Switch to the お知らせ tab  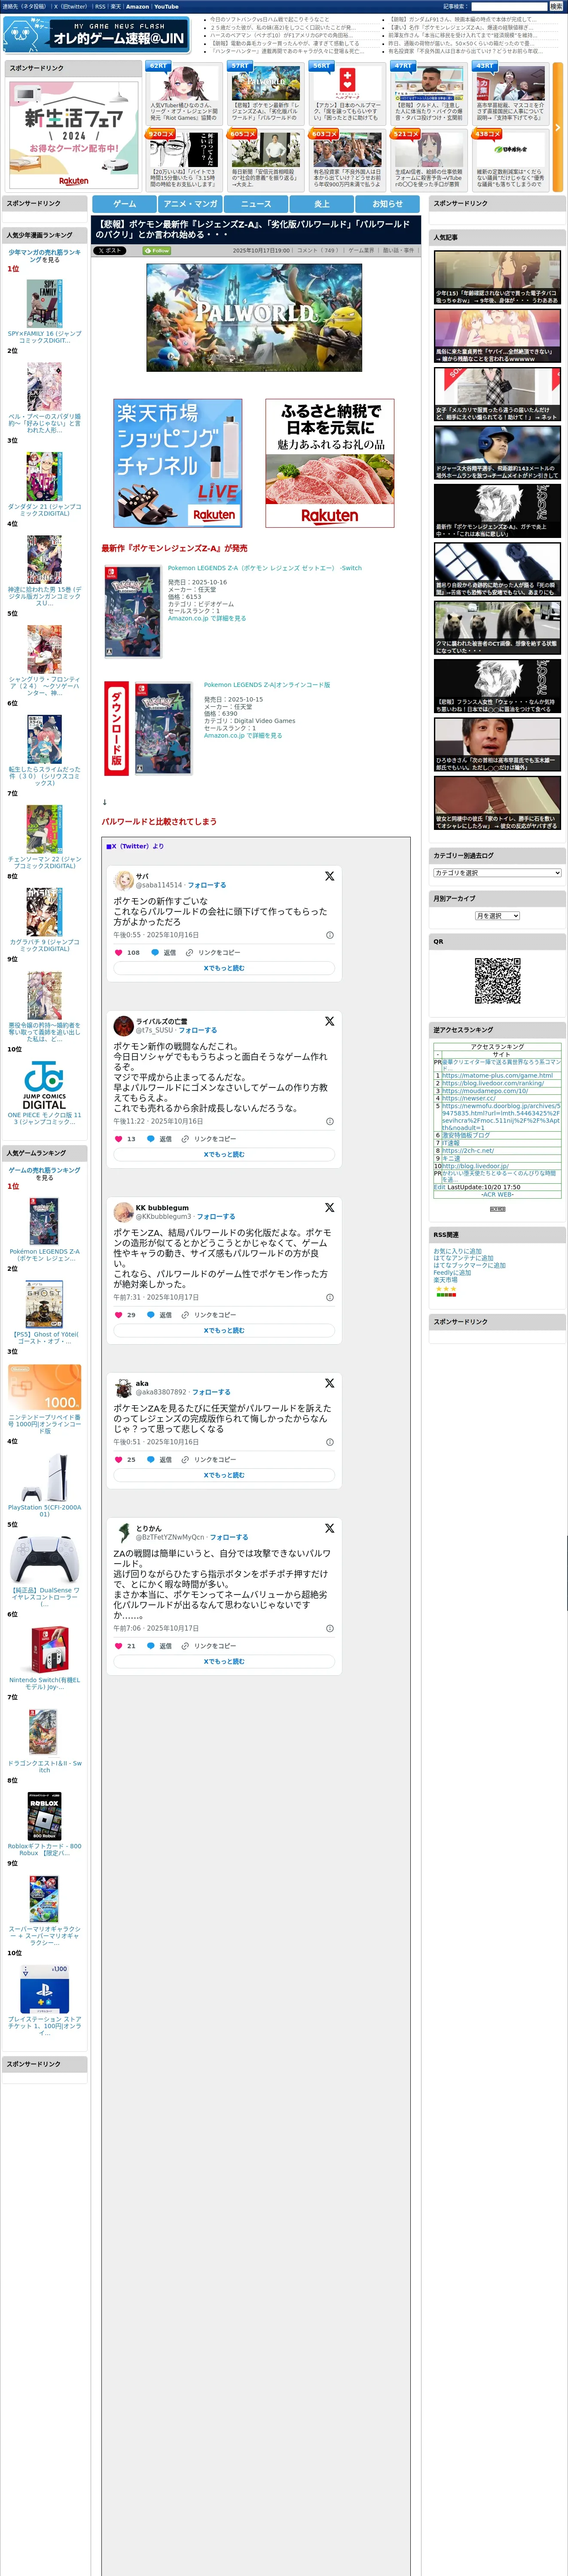pyautogui.click(x=388, y=204)
